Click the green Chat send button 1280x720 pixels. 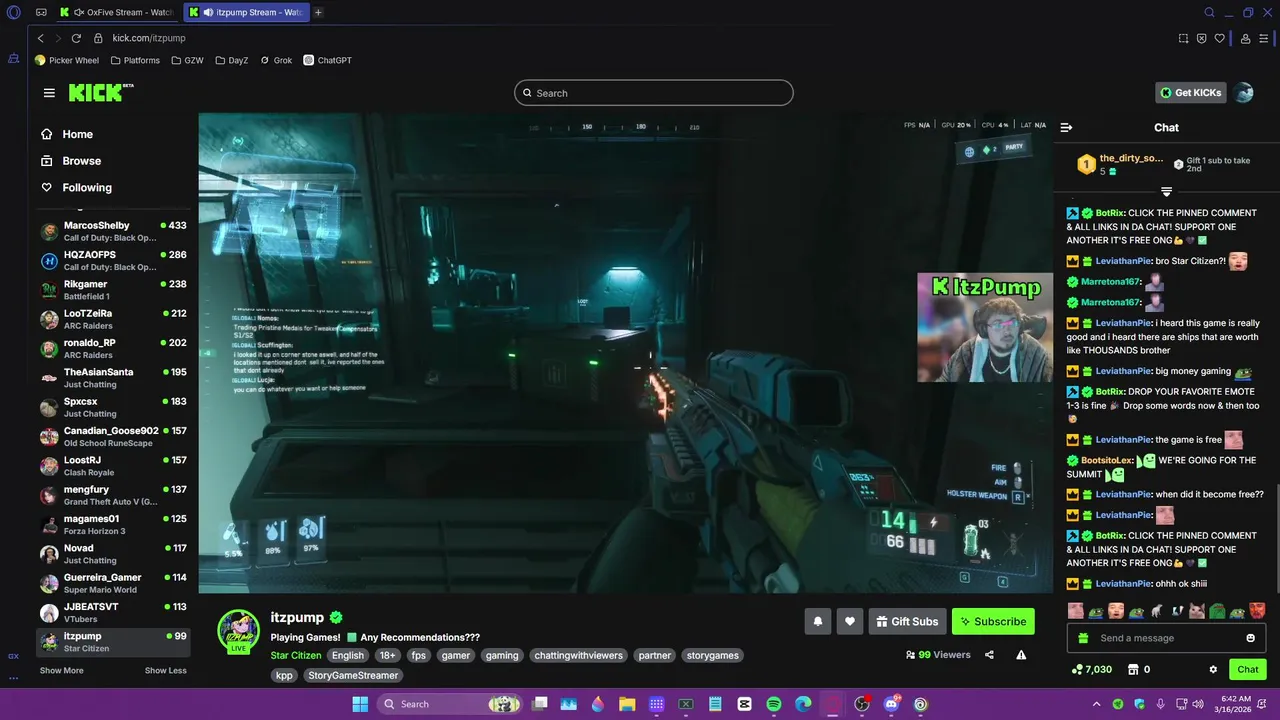click(x=1247, y=669)
